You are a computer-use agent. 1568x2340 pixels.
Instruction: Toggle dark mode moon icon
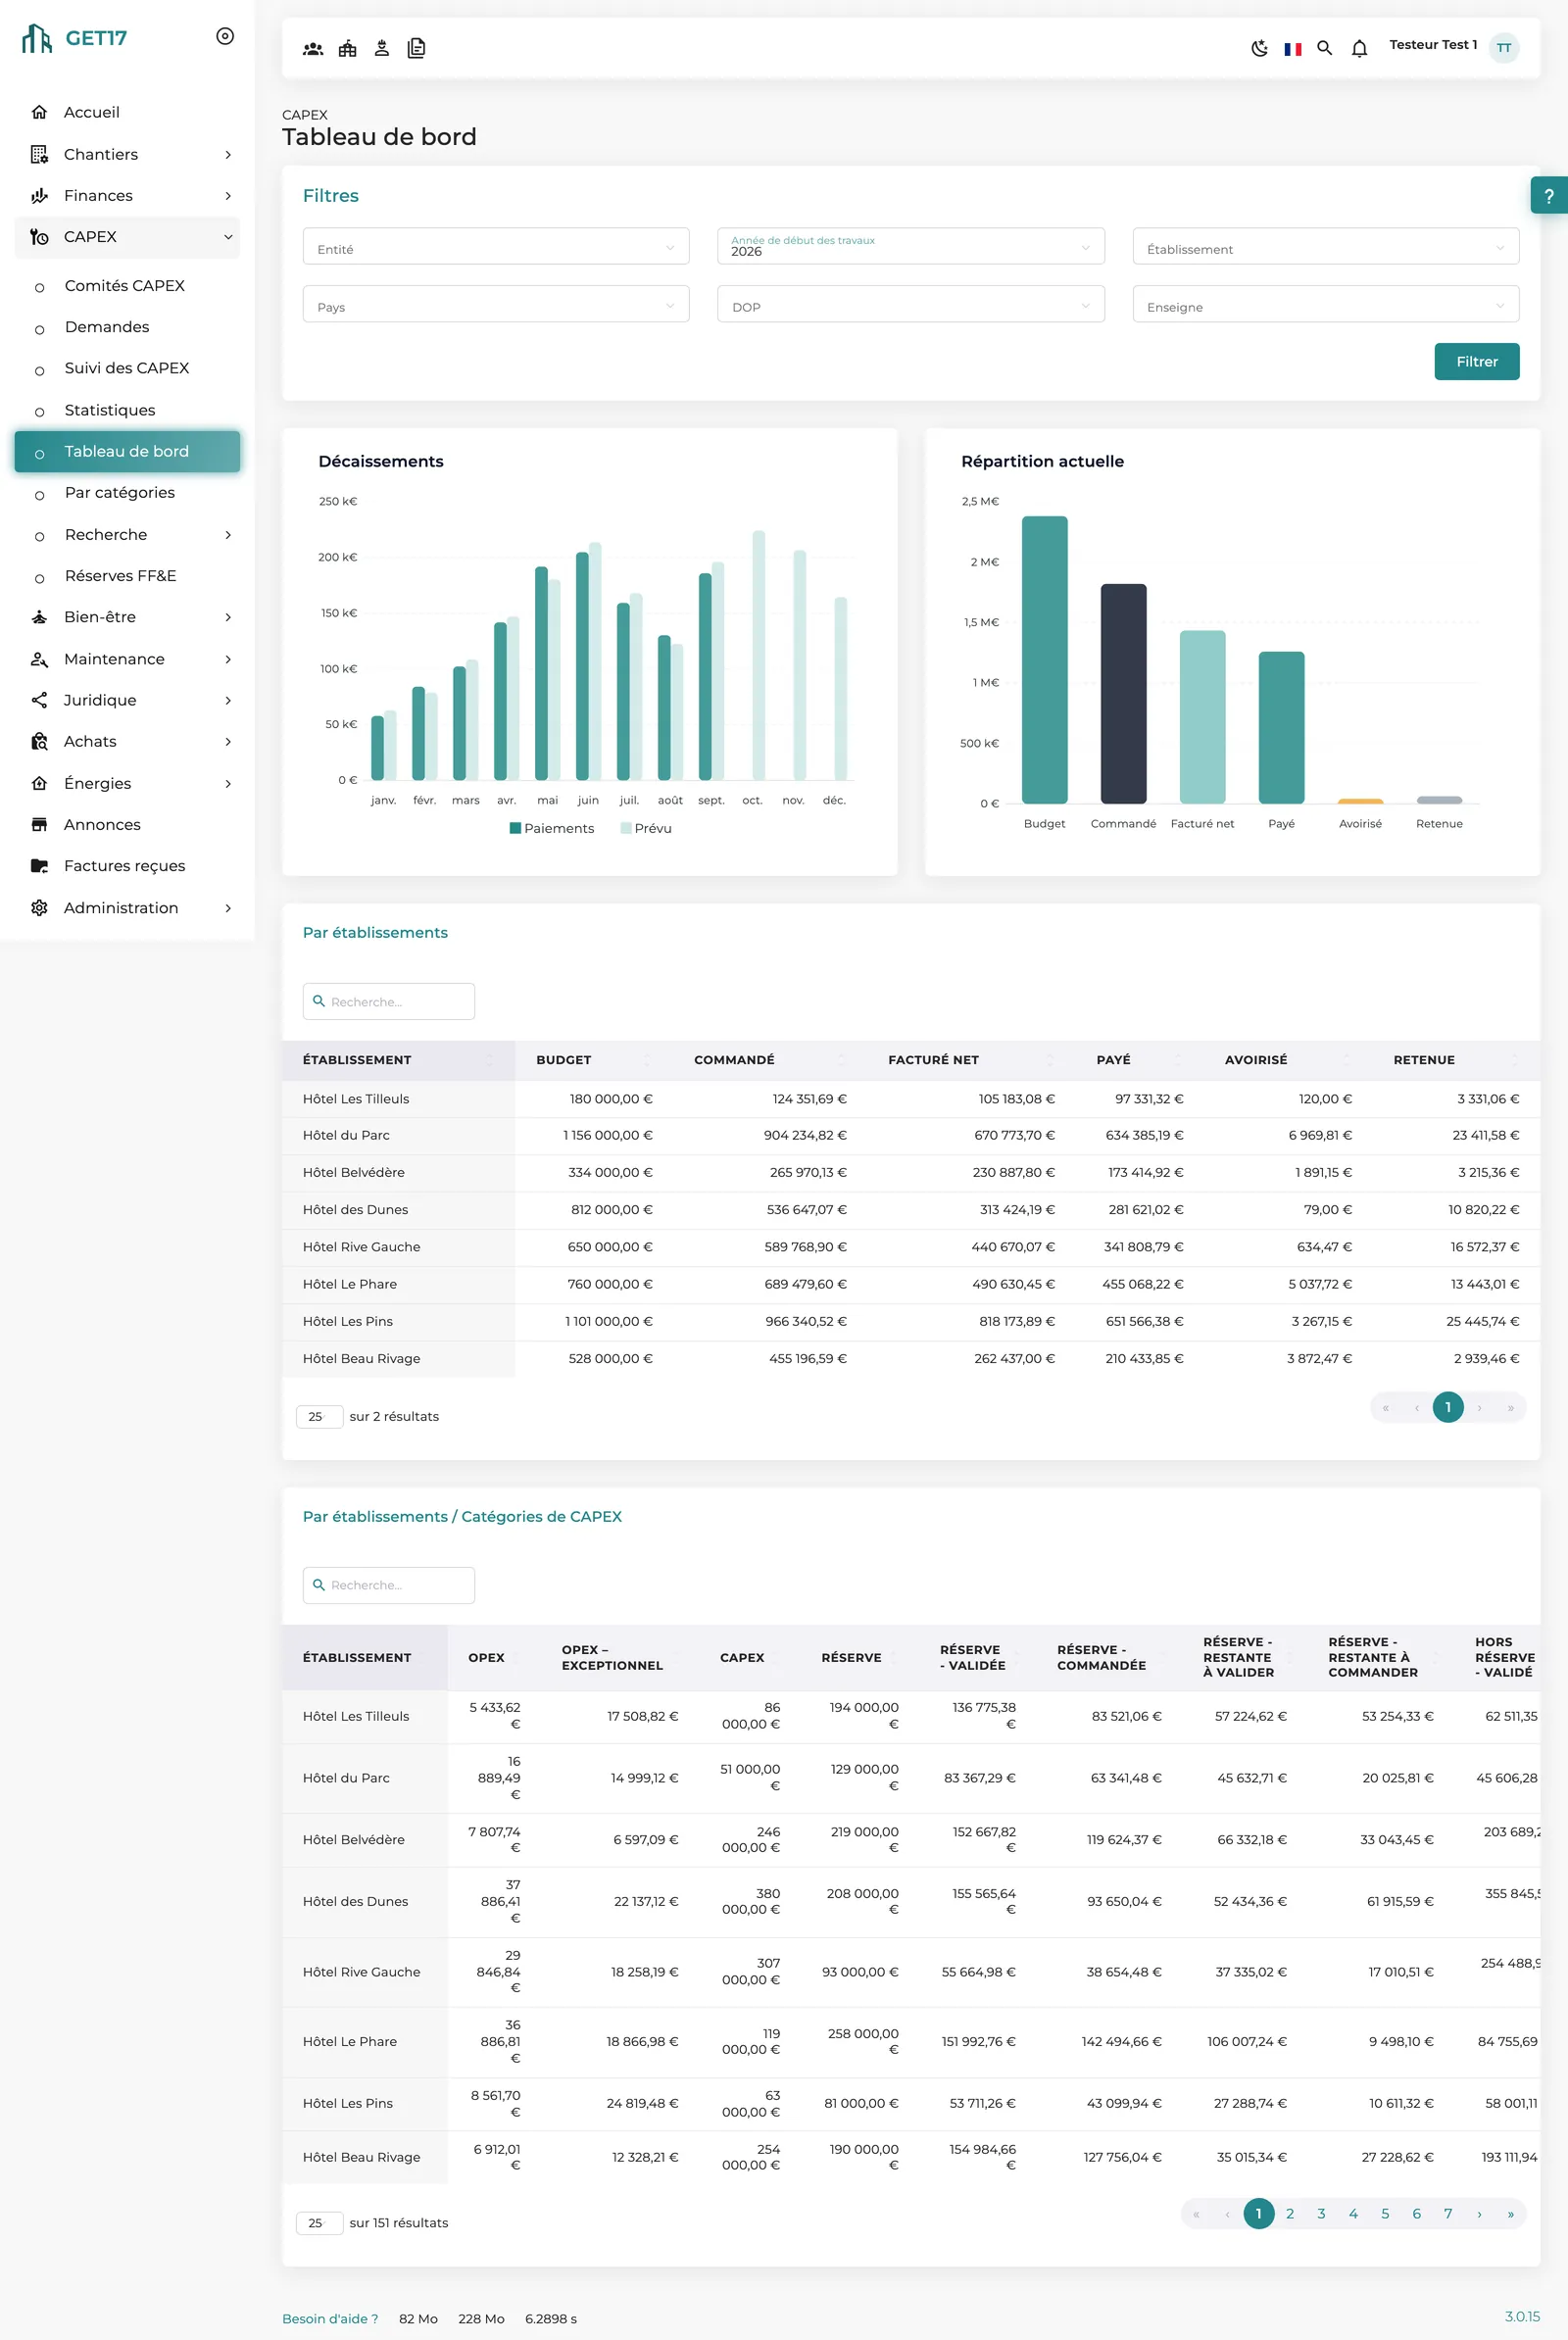[1259, 48]
